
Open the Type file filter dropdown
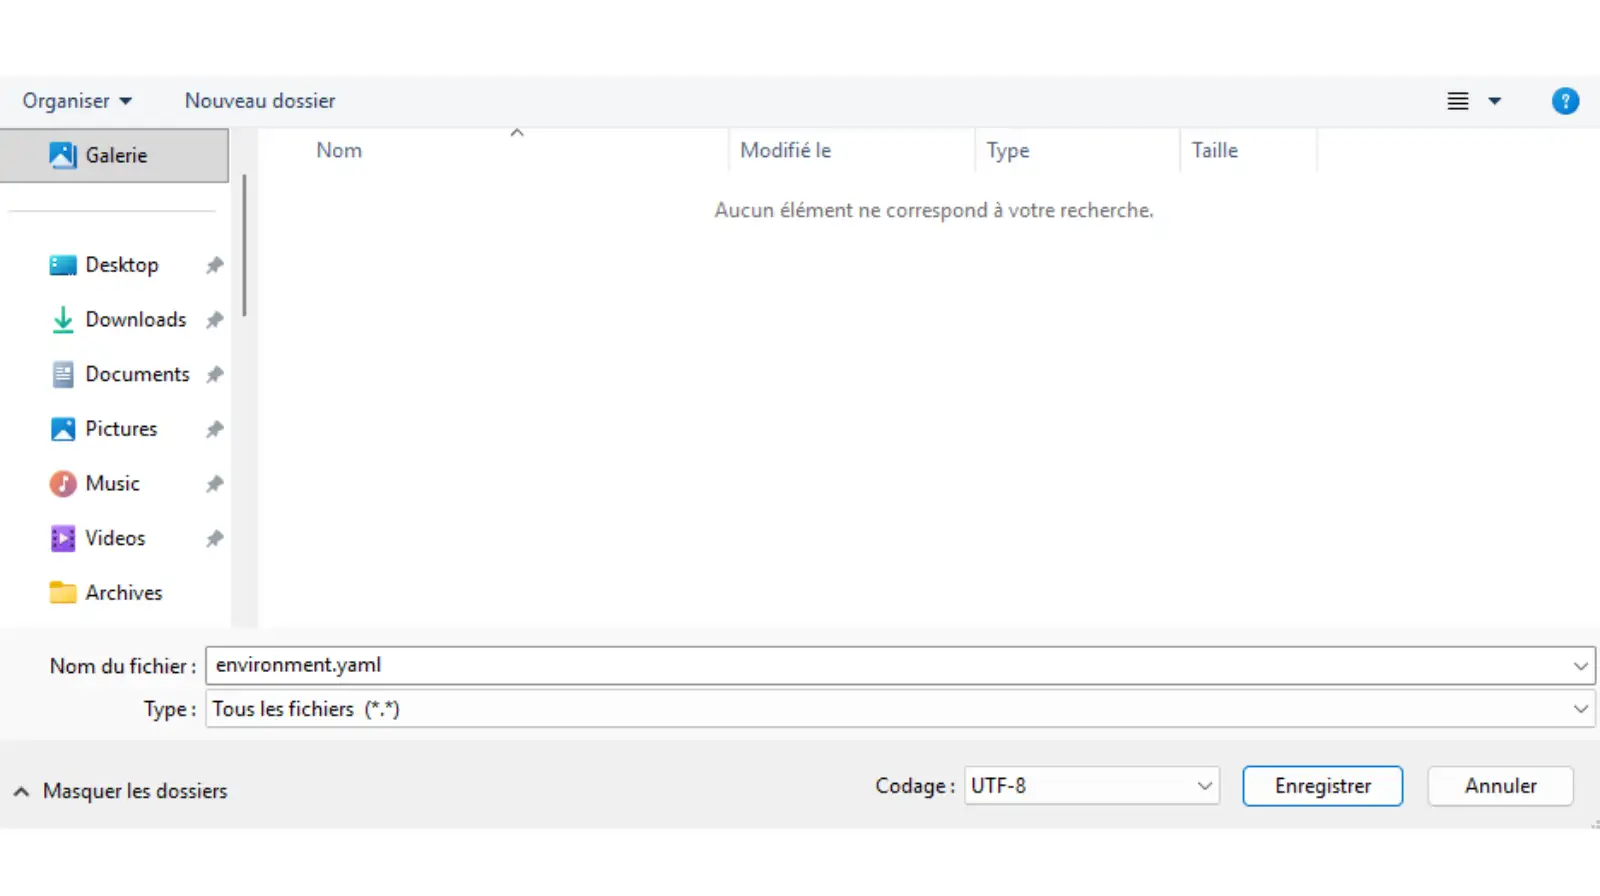click(x=899, y=709)
